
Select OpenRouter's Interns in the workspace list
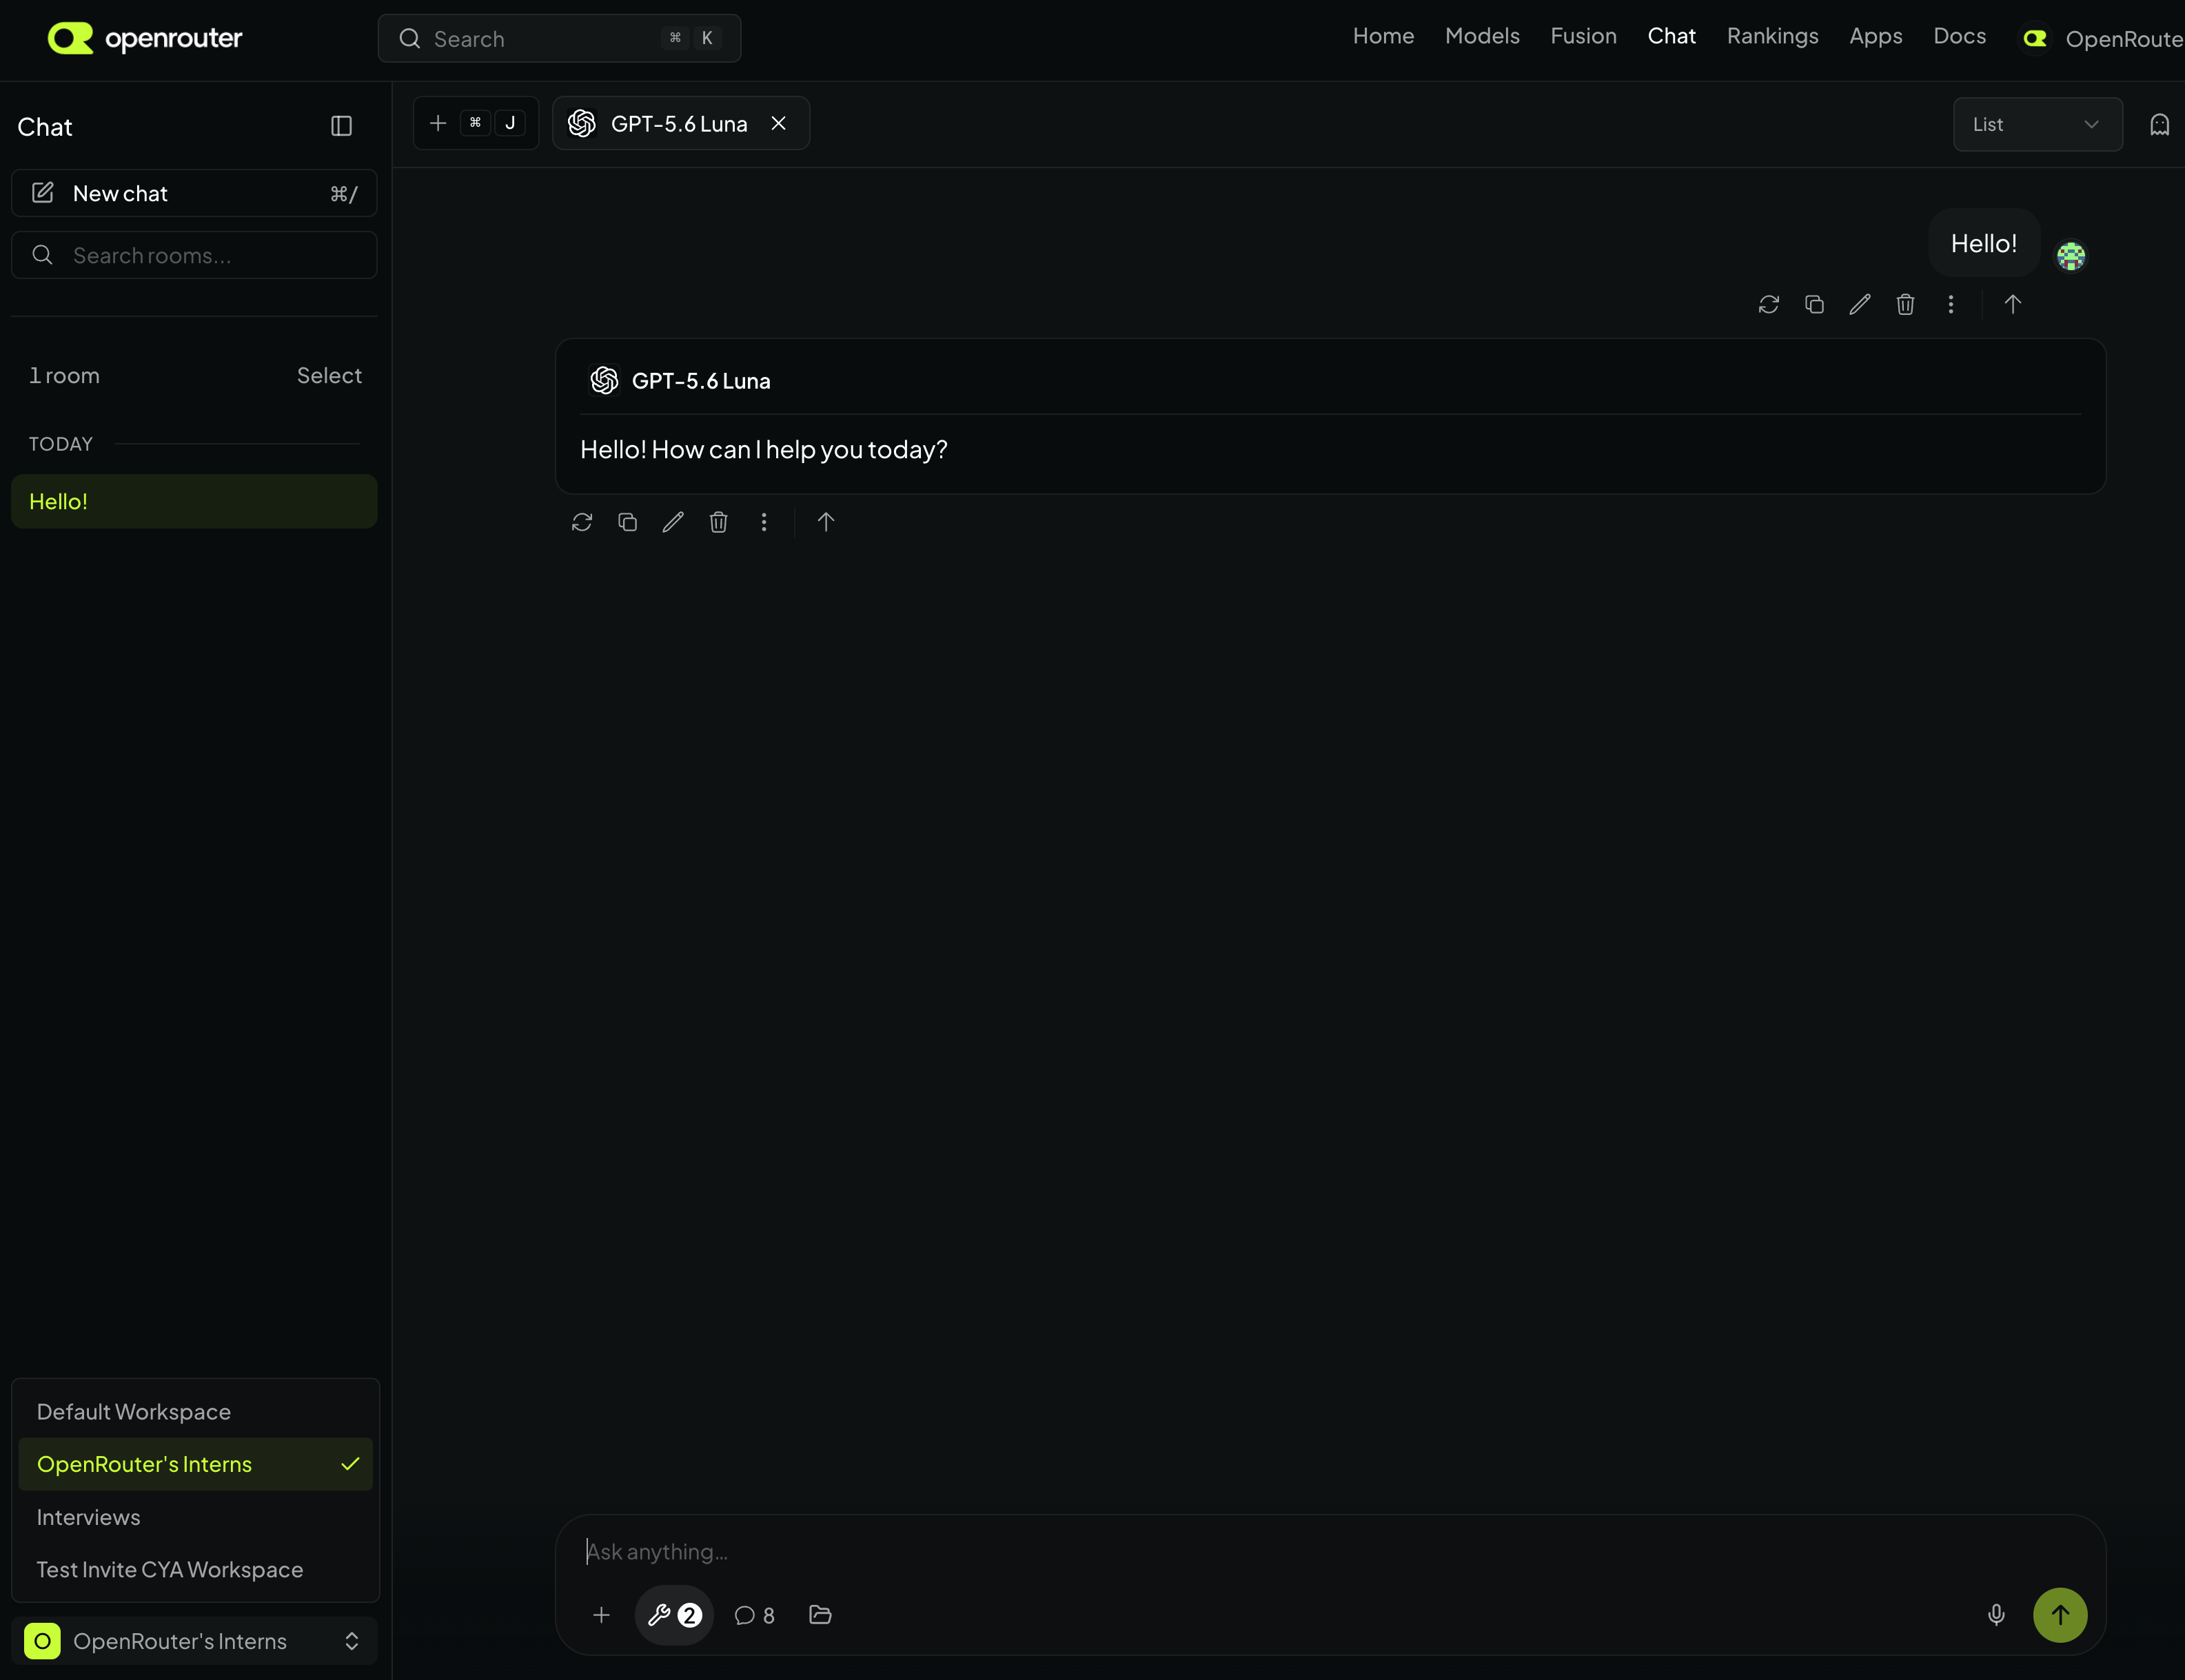(195, 1464)
